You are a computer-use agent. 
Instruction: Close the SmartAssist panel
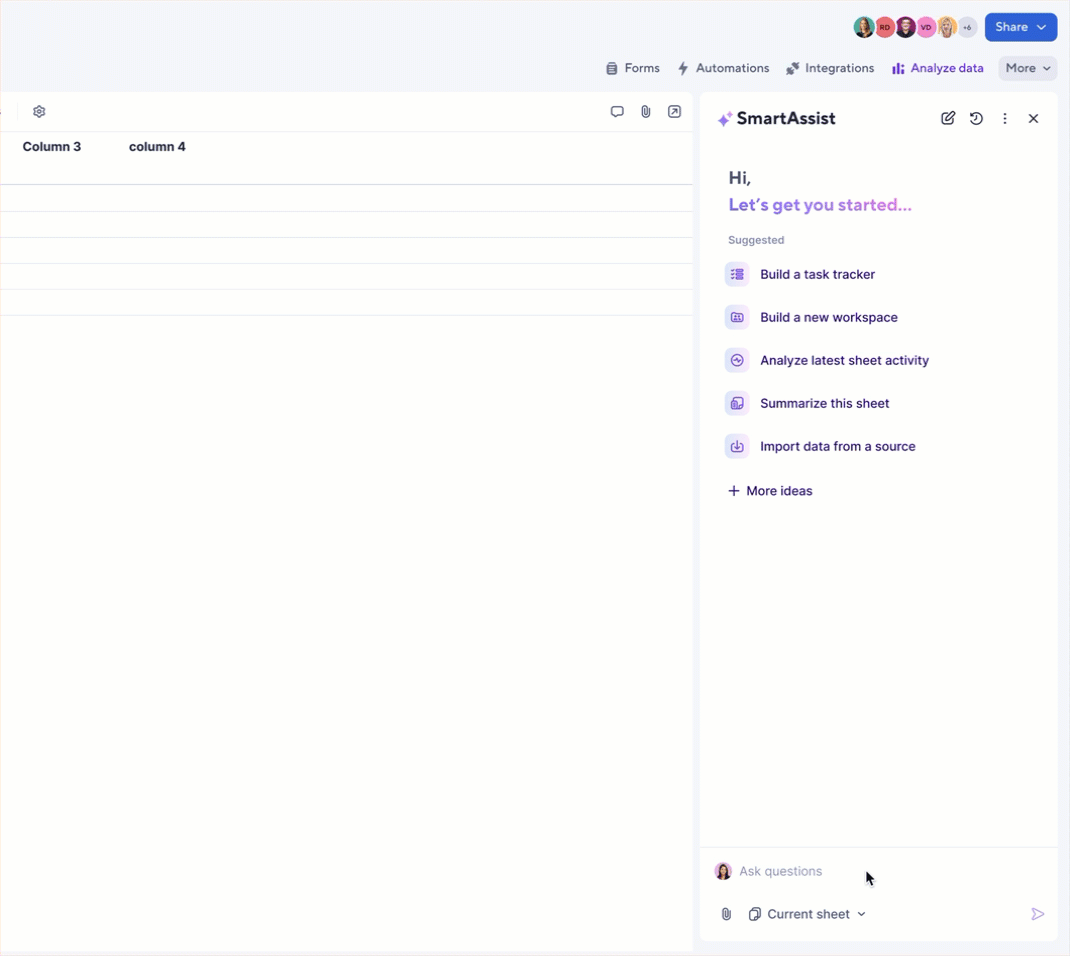coord(1033,118)
